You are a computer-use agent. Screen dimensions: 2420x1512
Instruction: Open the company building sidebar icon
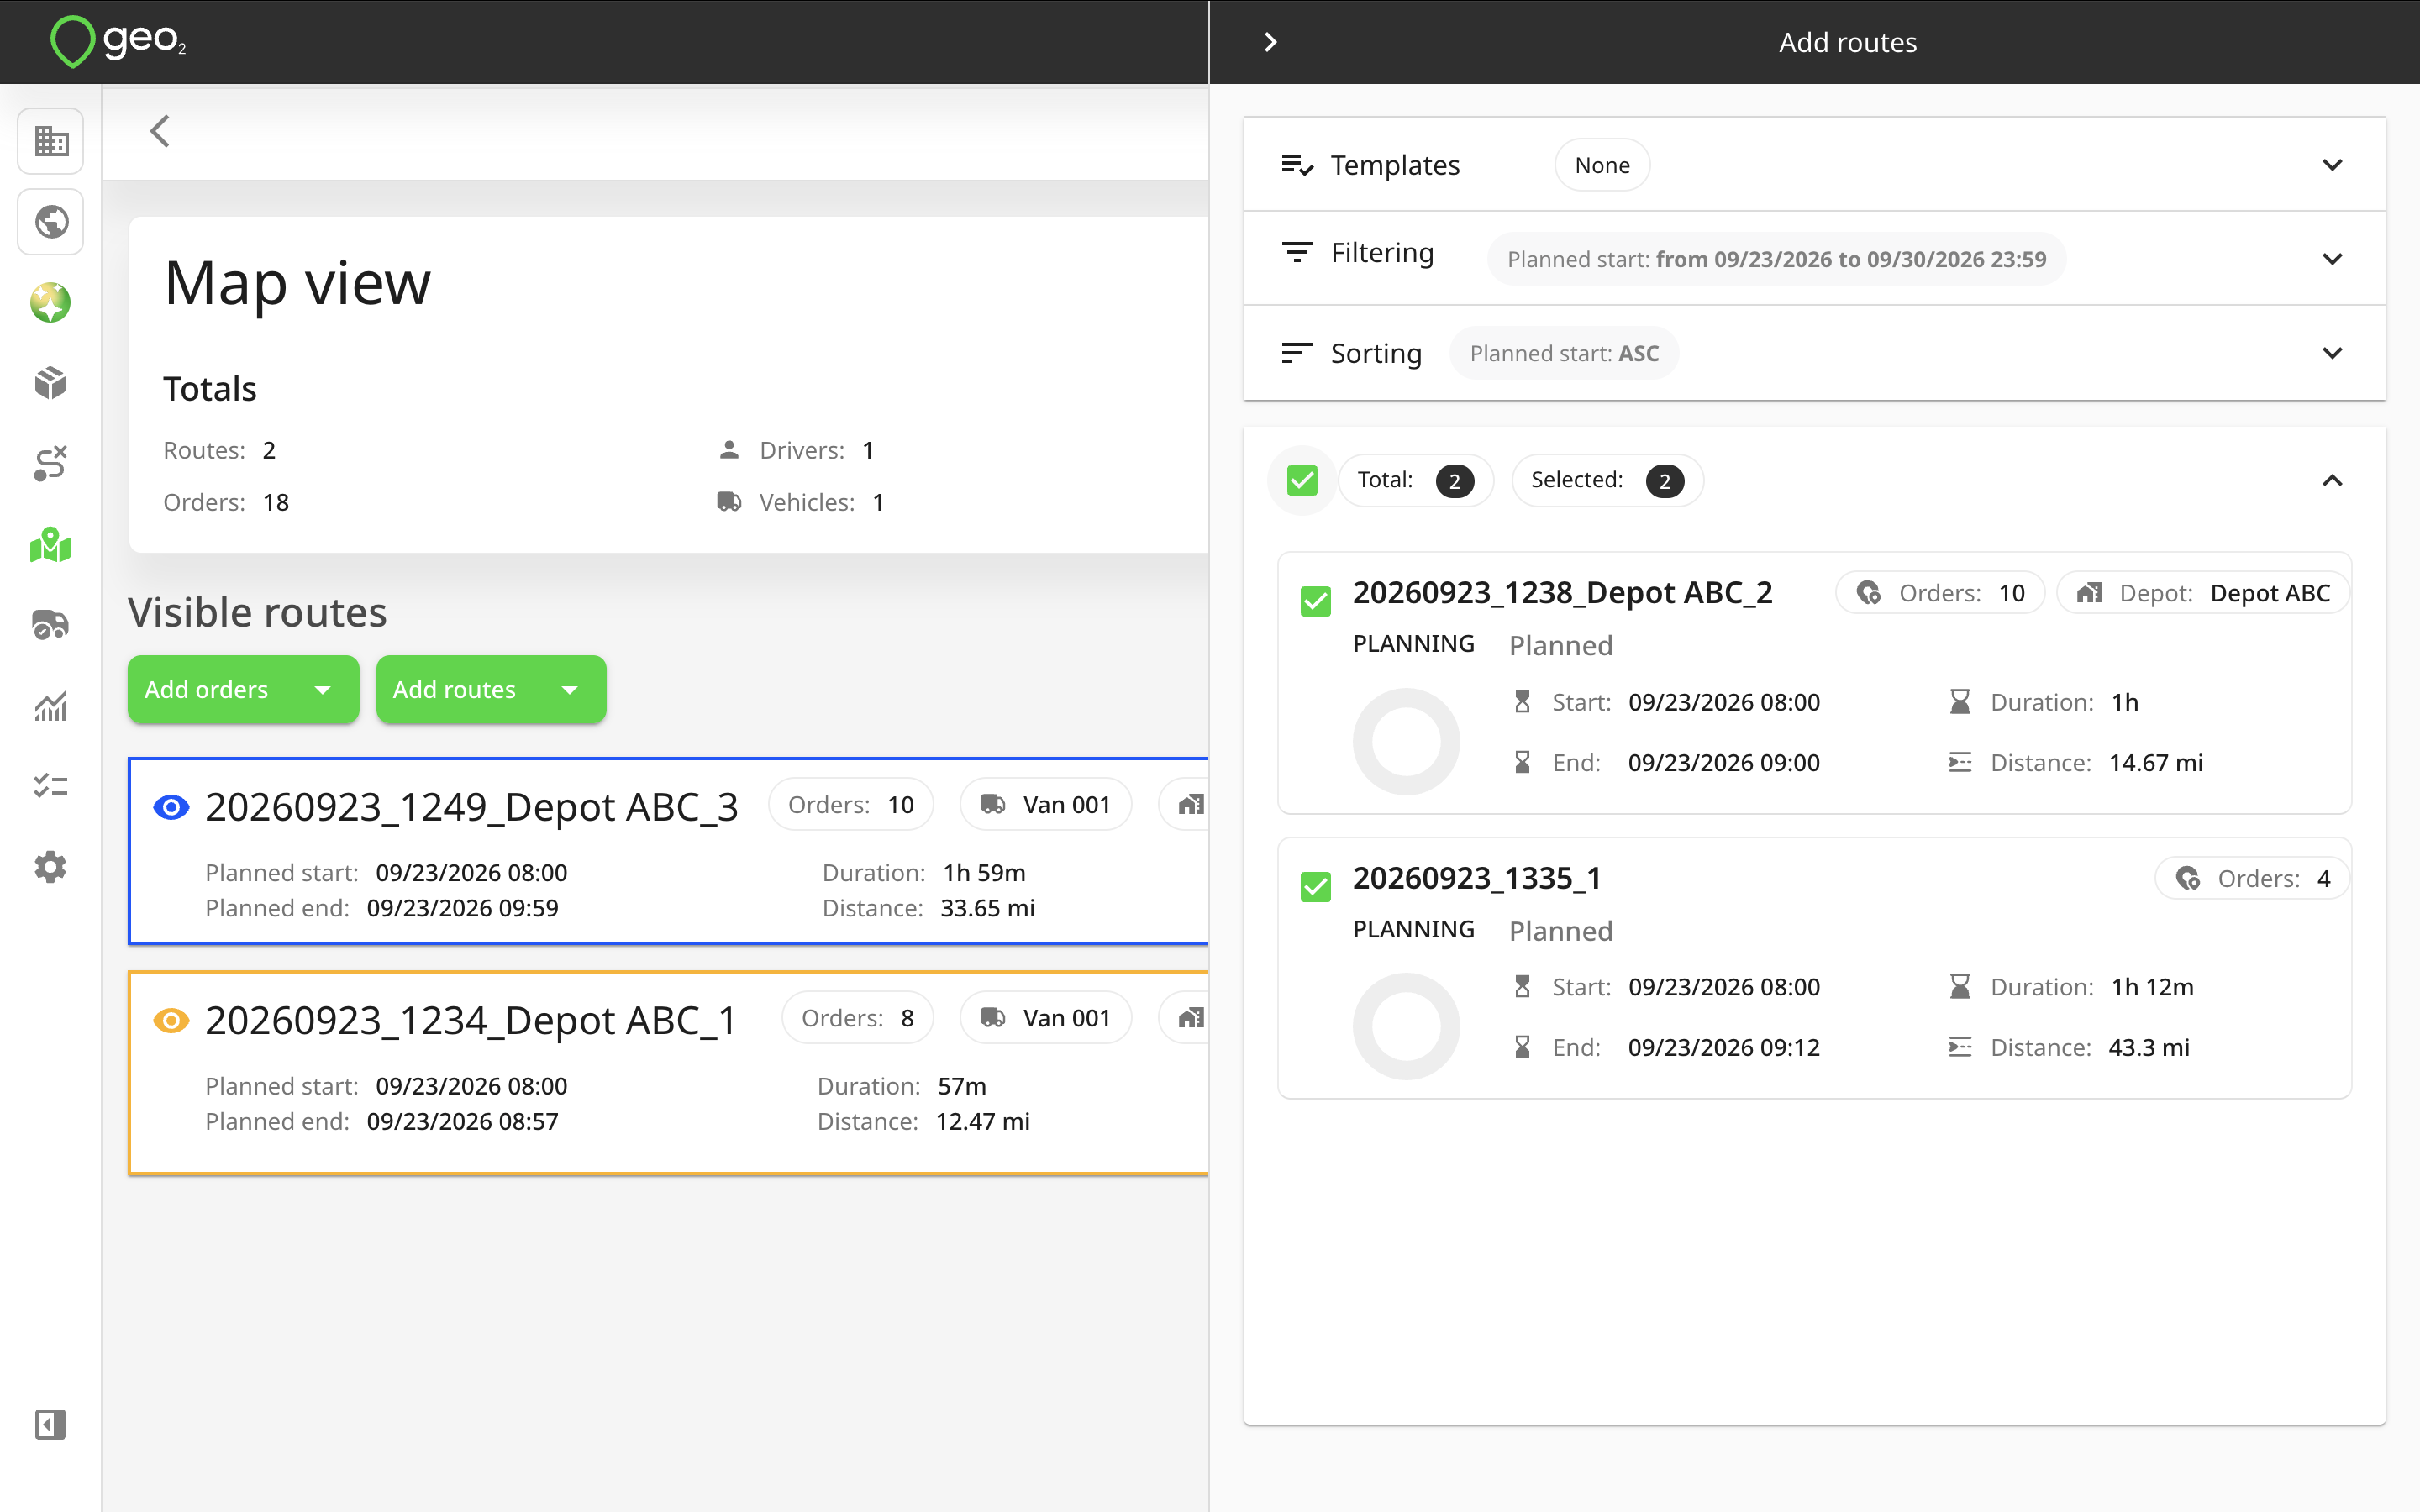click(x=50, y=141)
